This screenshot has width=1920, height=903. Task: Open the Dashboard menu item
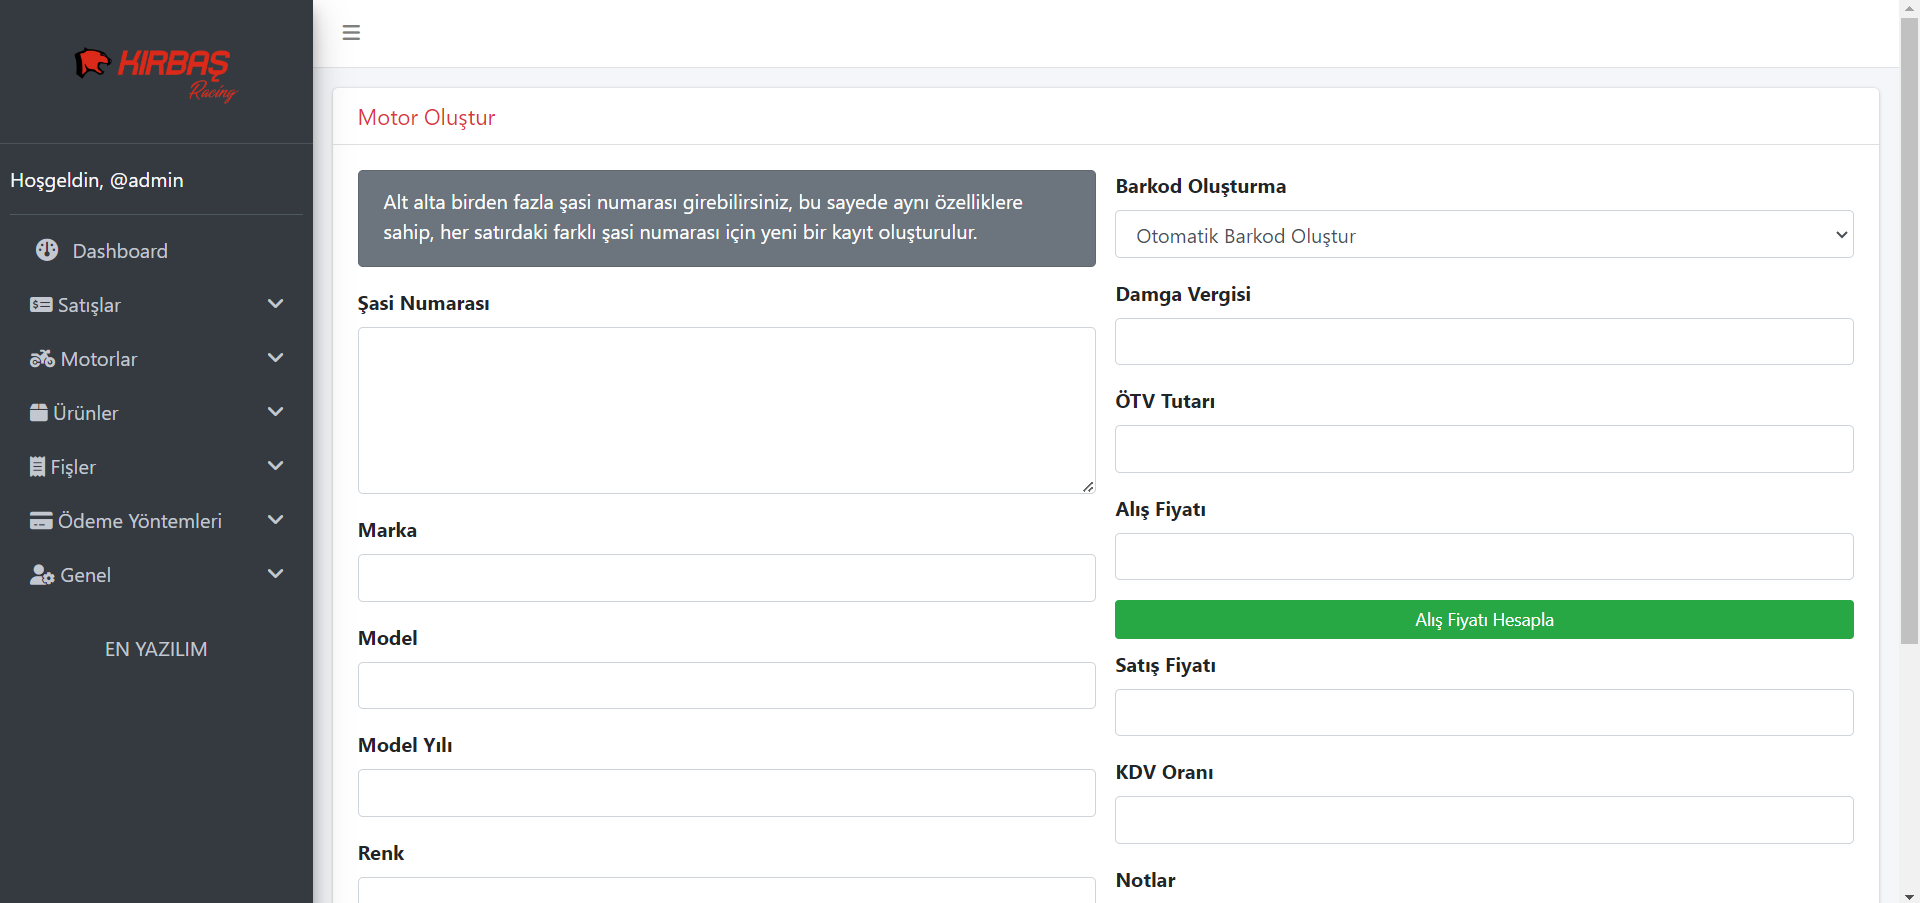point(119,251)
